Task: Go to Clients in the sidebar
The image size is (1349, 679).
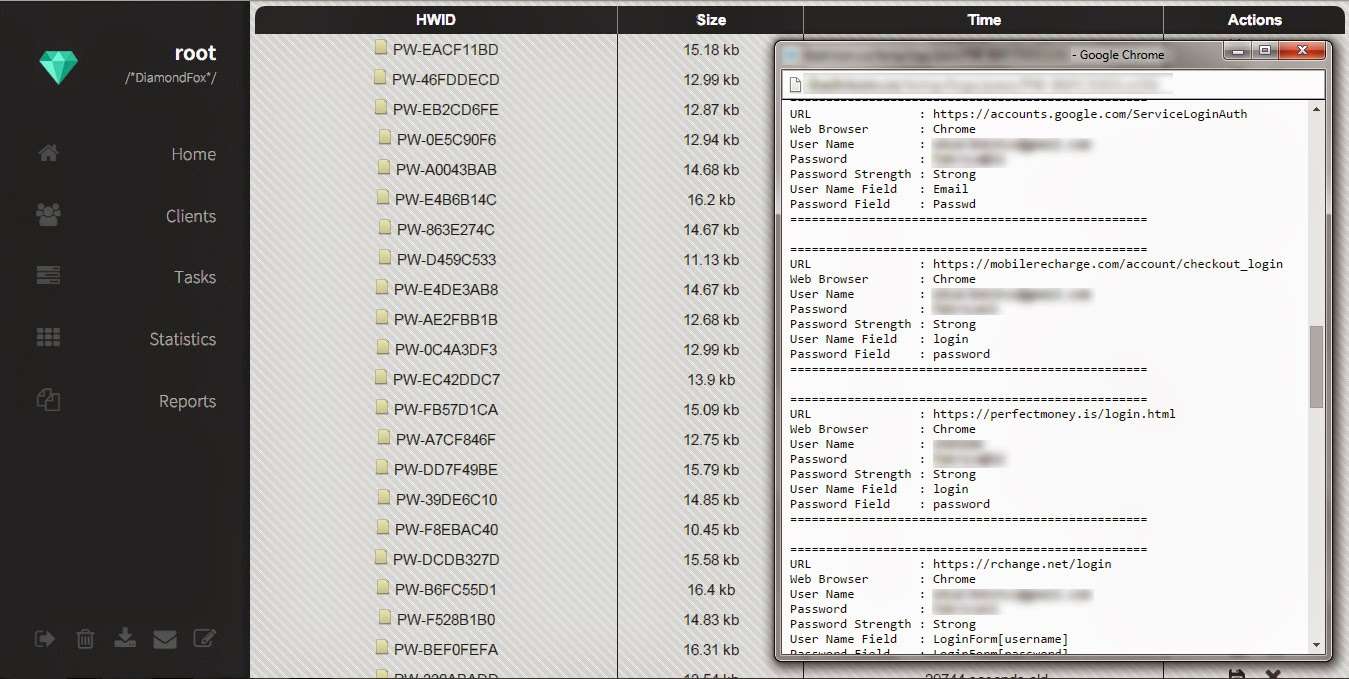Action: 191,216
